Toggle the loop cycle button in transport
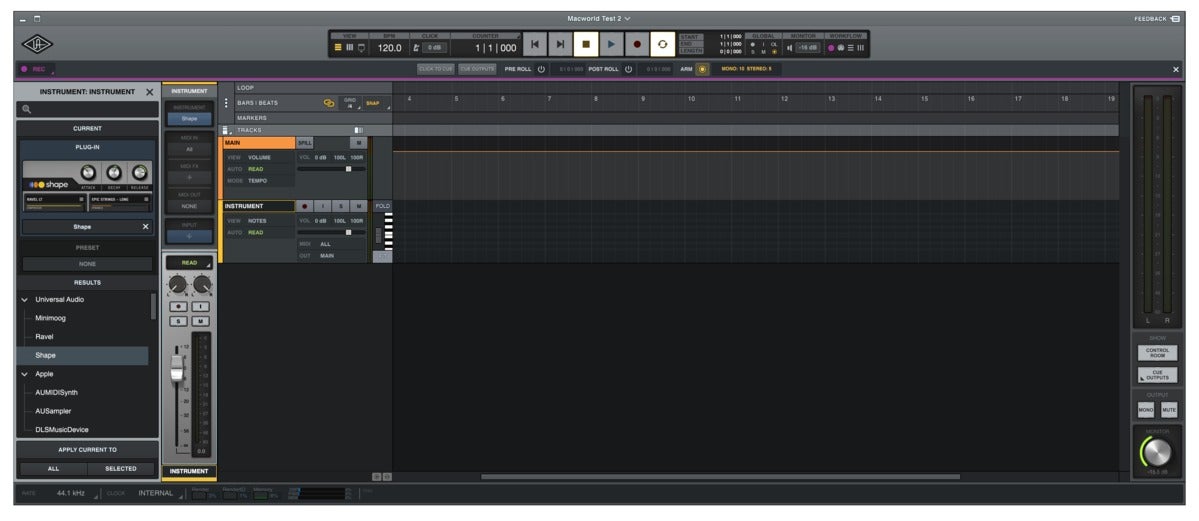 coord(662,44)
